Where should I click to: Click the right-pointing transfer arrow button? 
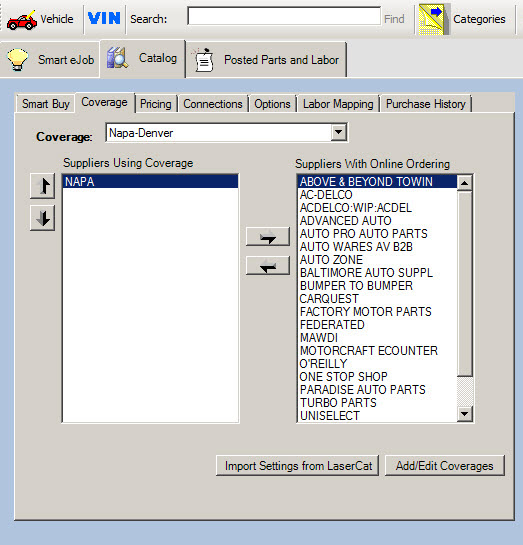(268, 237)
